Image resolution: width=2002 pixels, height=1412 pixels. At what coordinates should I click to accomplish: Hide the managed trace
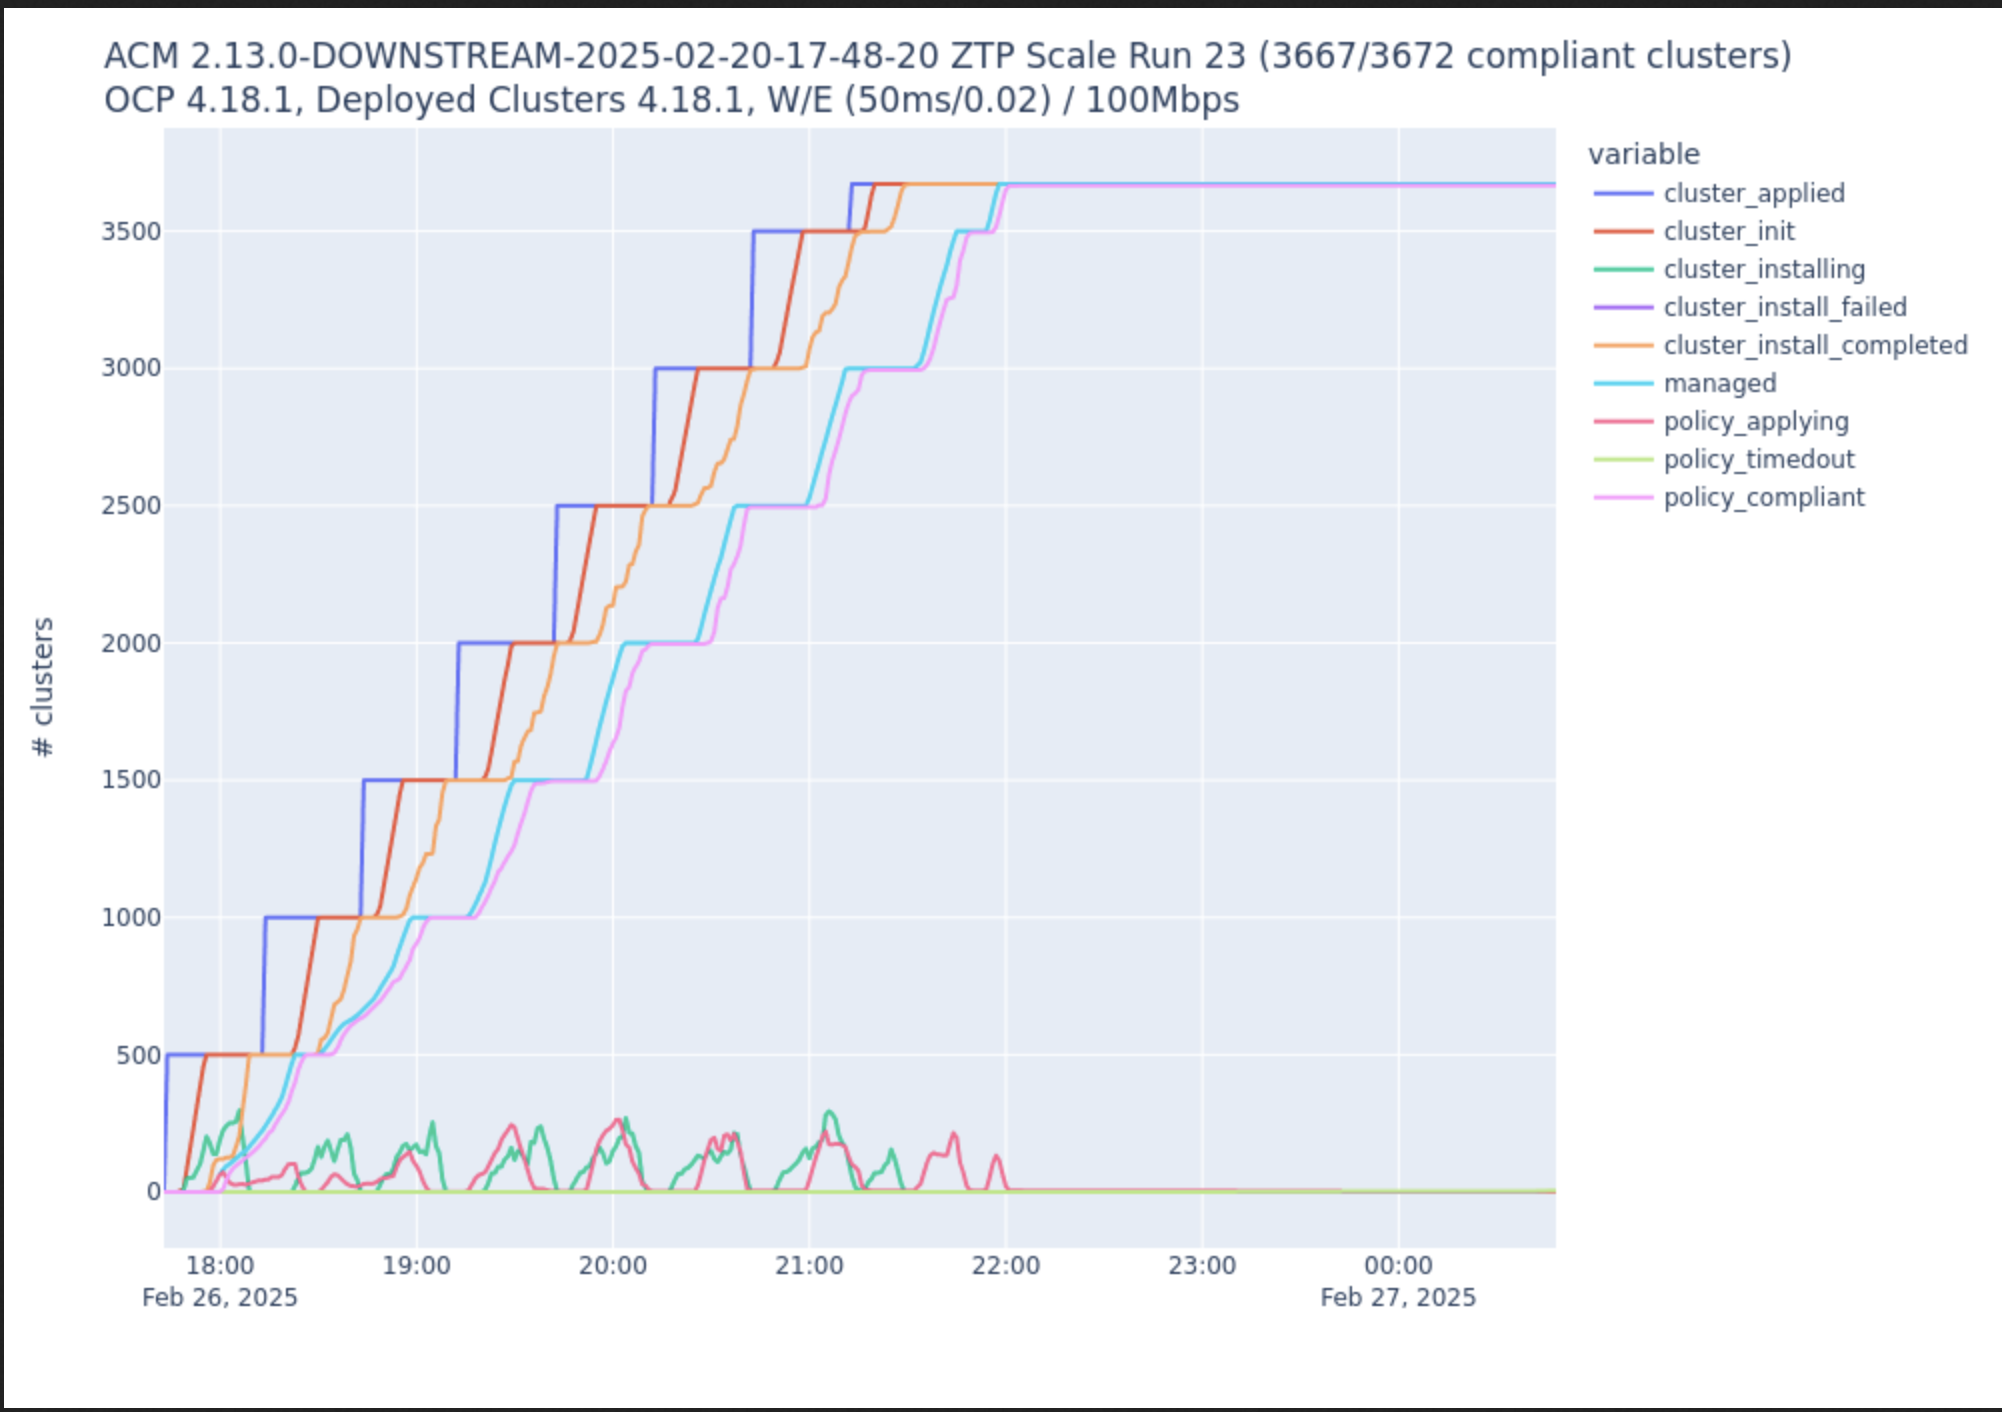(1719, 383)
